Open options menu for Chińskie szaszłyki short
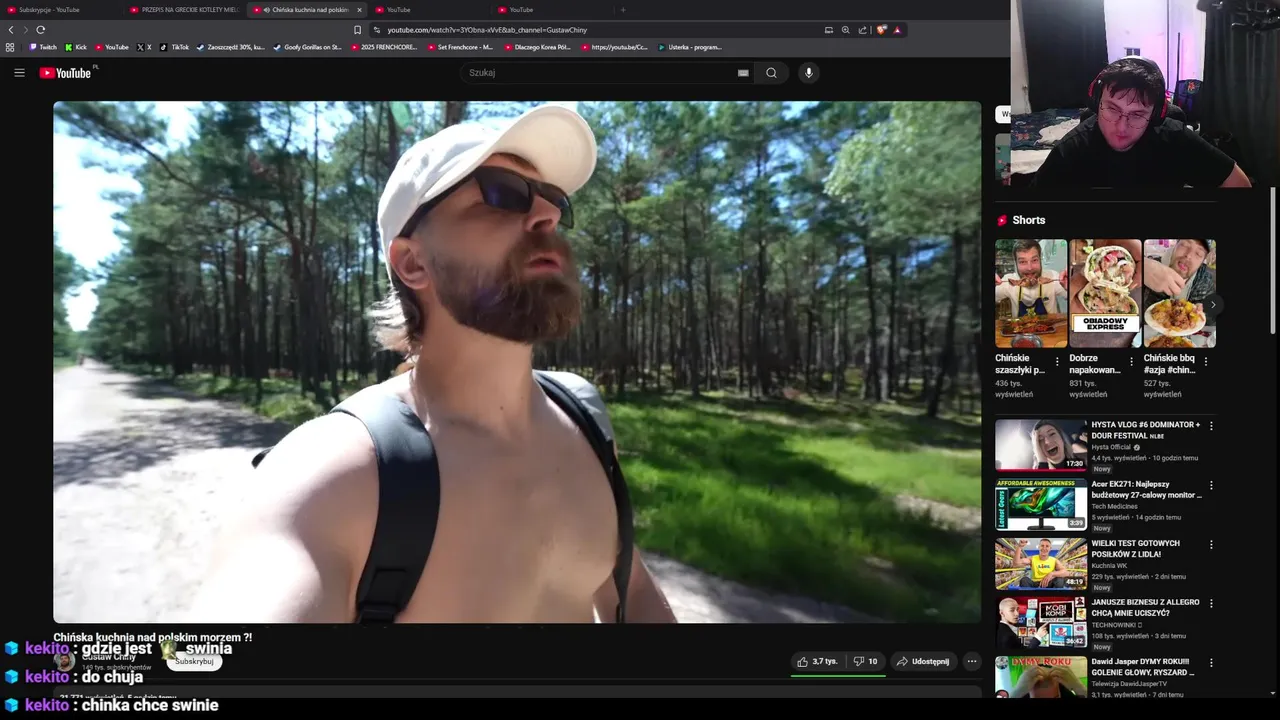The width and height of the screenshot is (1280, 720). coord(1057,362)
